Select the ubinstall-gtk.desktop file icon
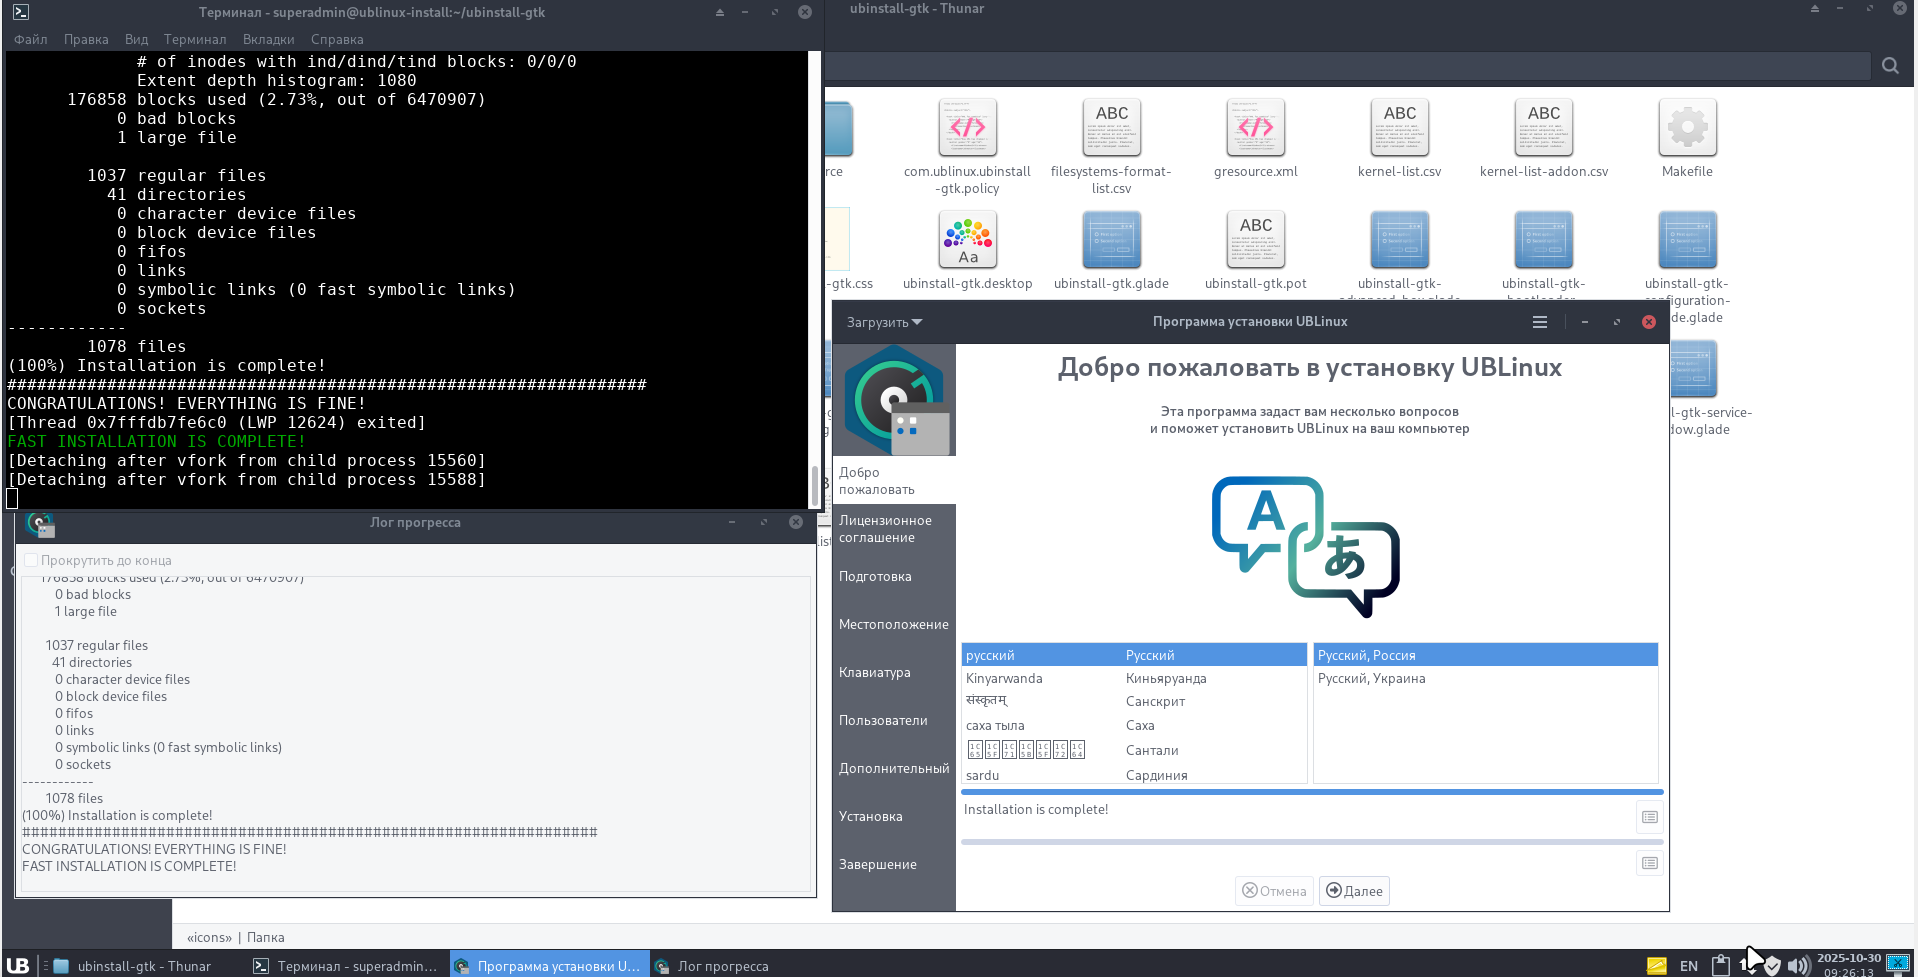1918x977 pixels. [x=967, y=239]
